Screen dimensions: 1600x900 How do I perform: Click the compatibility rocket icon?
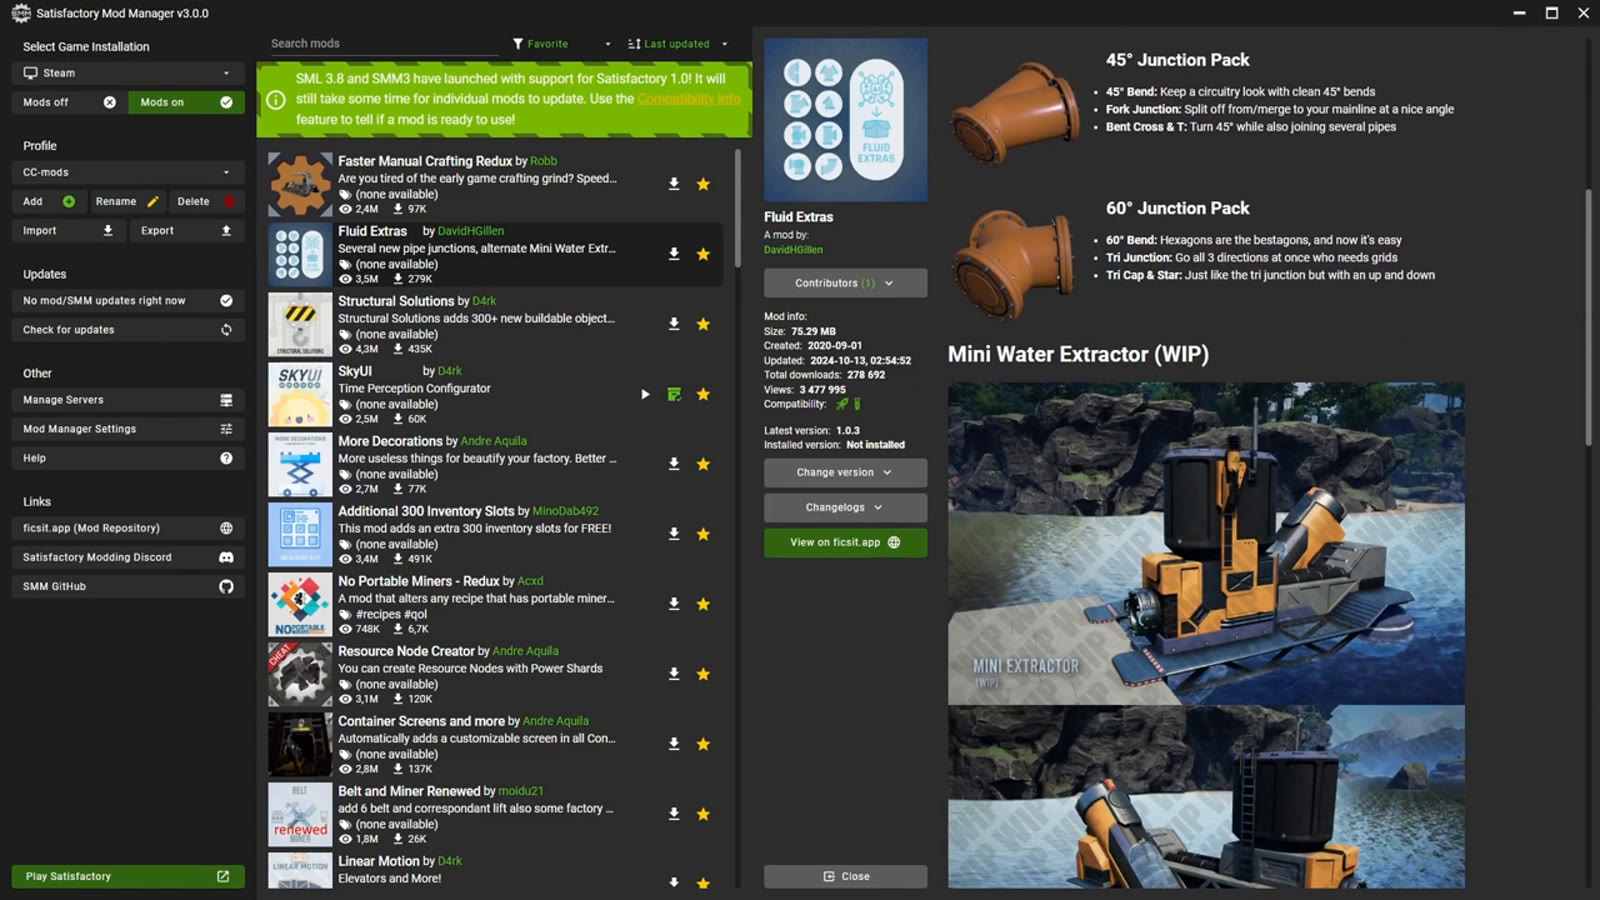(842, 404)
